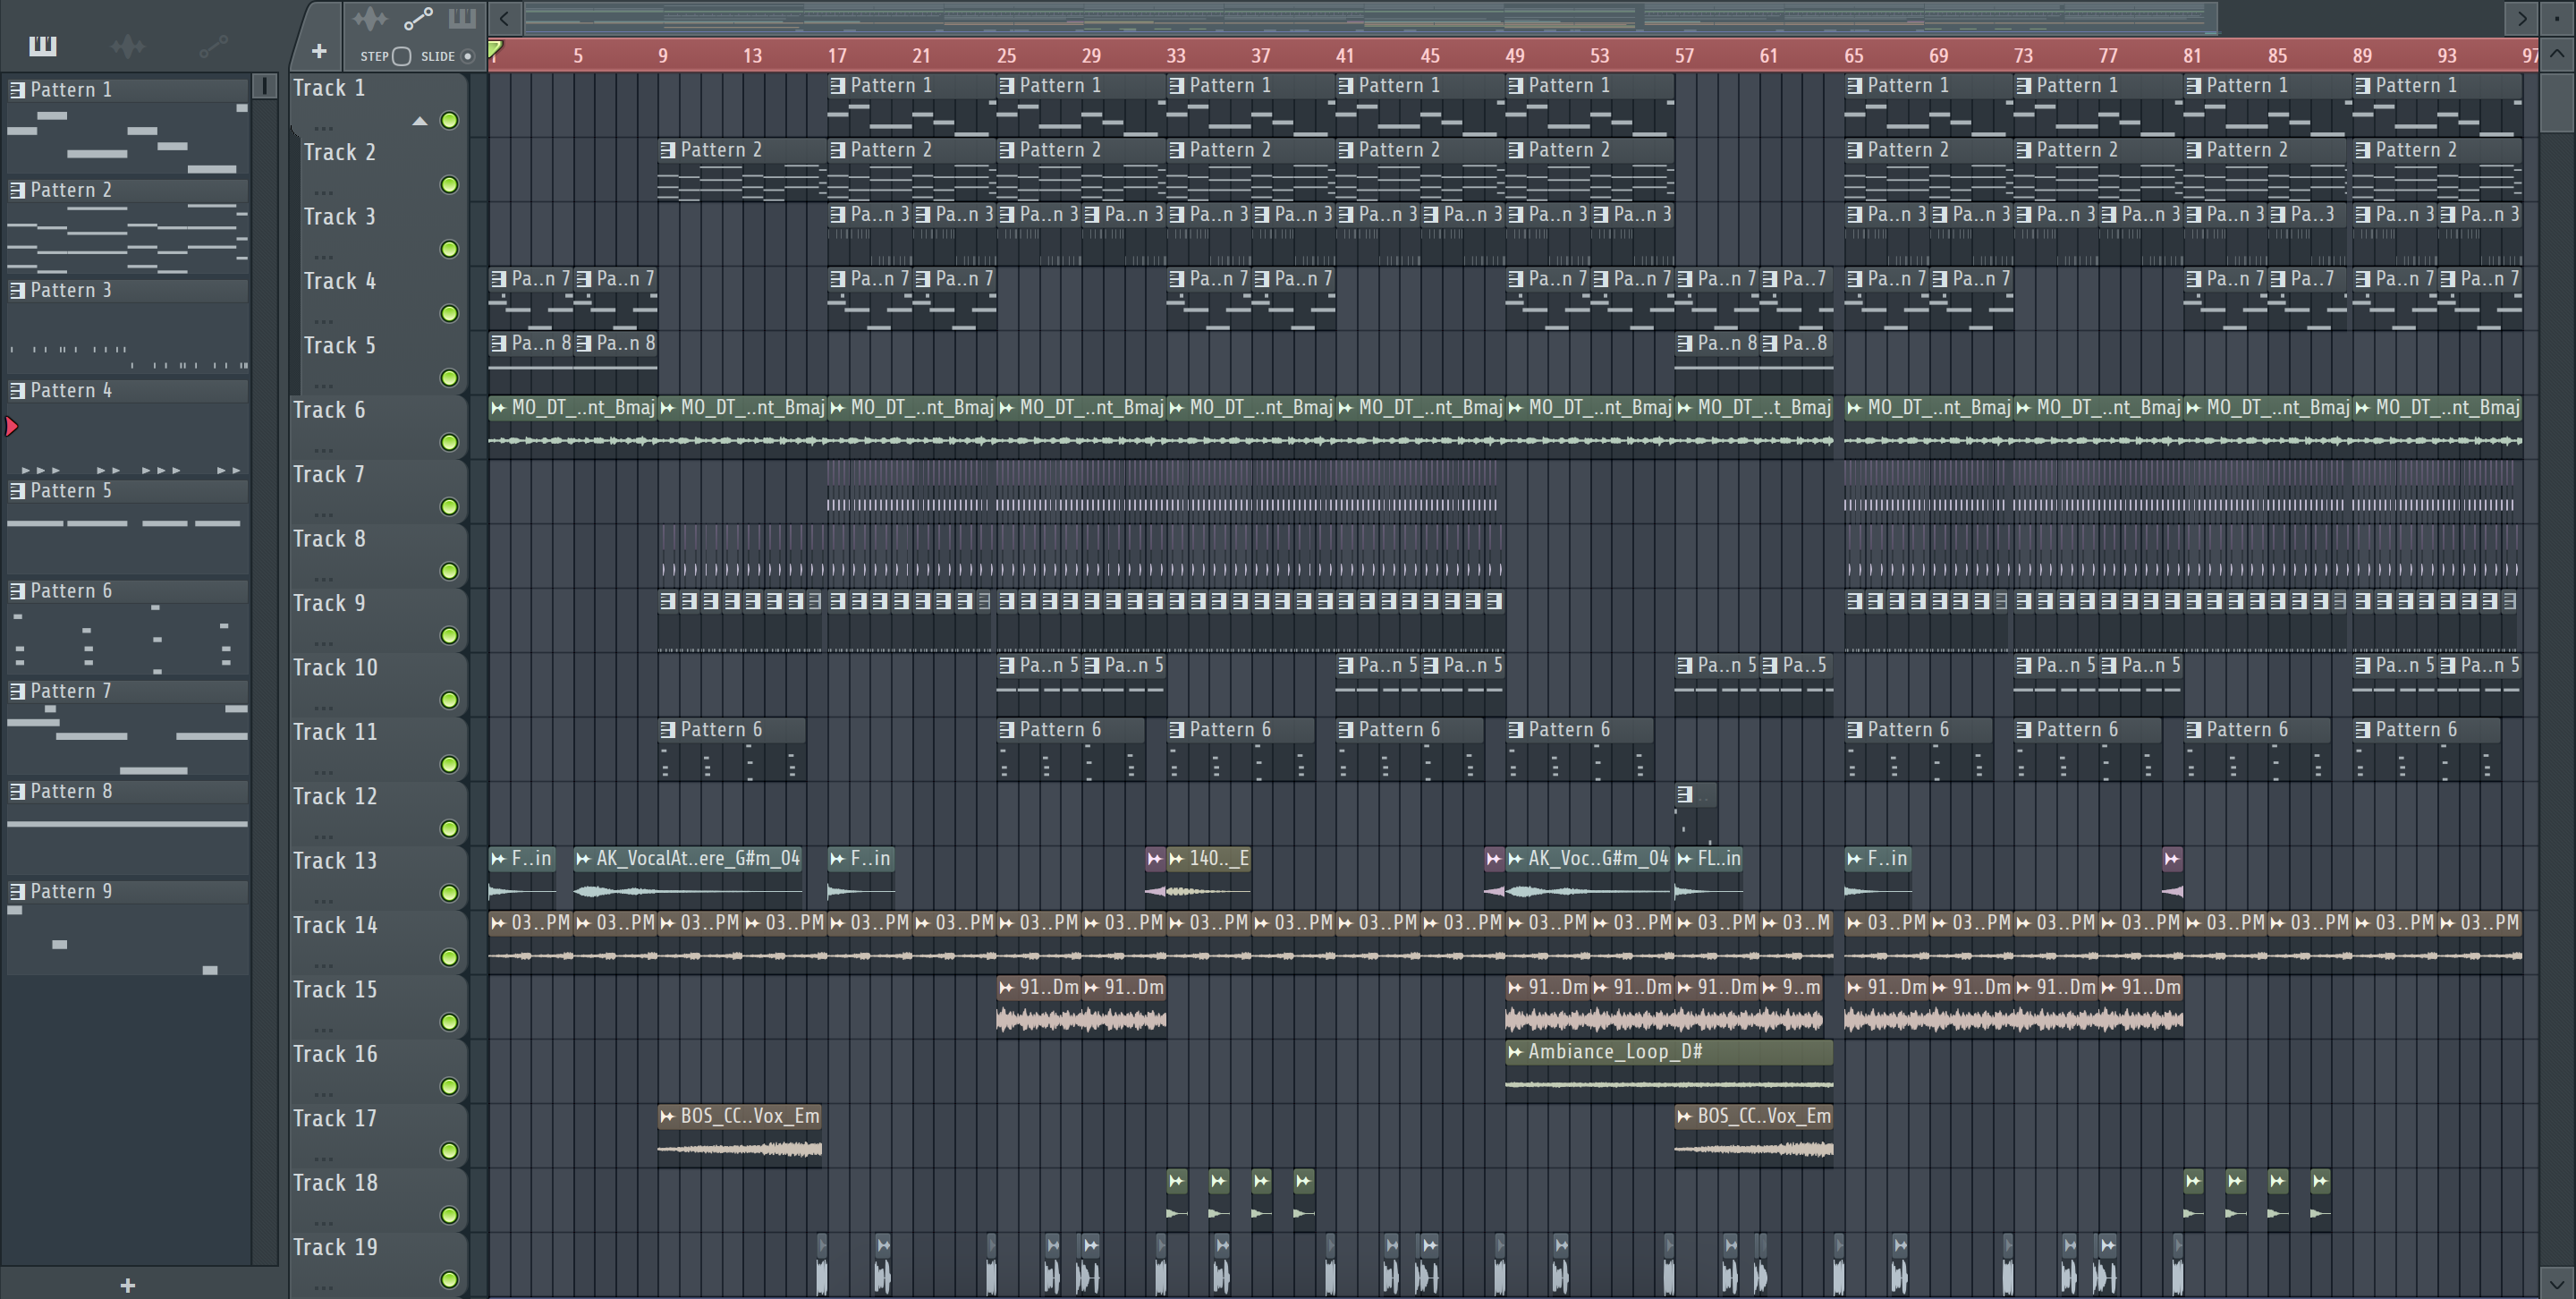Mute Track 1 with its green LED
The height and width of the screenshot is (1299, 2576).
(449, 120)
